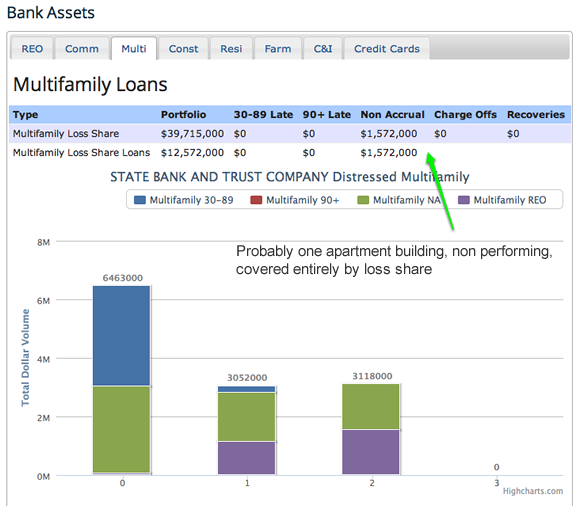Click the green NA segment of bar 0
This screenshot has width=580, height=506.
coord(122,429)
